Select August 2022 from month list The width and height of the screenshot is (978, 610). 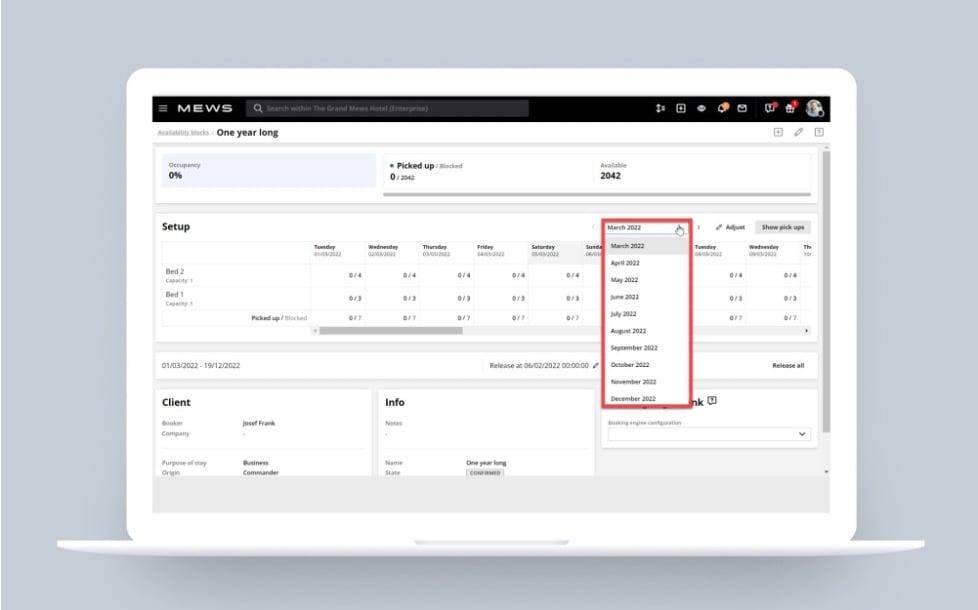[x=628, y=331]
